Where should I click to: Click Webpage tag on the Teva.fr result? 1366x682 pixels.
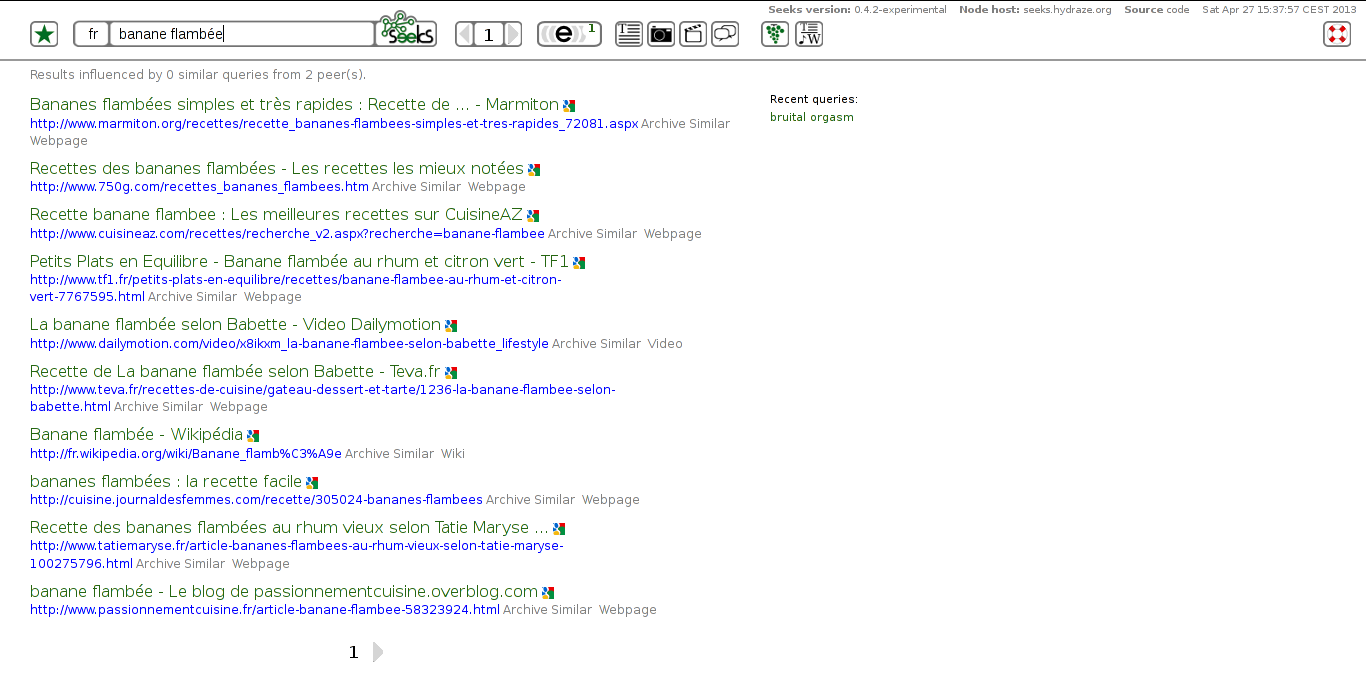239,407
